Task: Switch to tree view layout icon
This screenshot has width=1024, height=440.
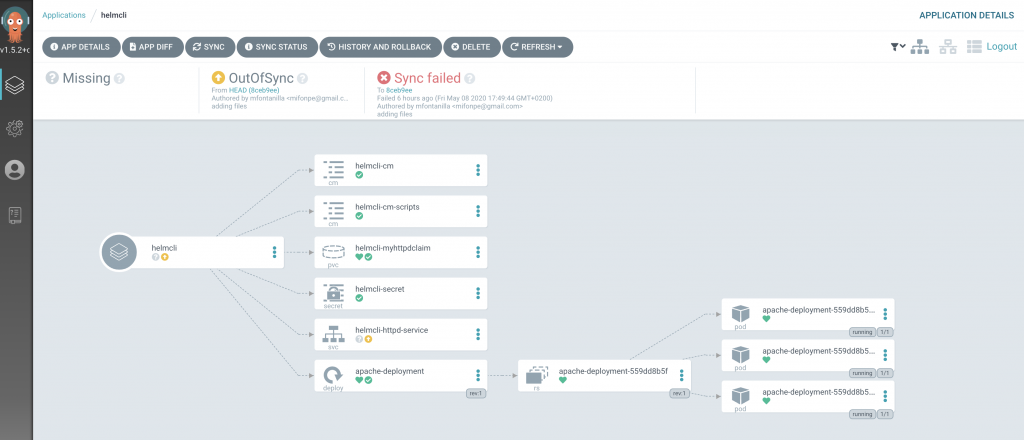Action: point(920,47)
